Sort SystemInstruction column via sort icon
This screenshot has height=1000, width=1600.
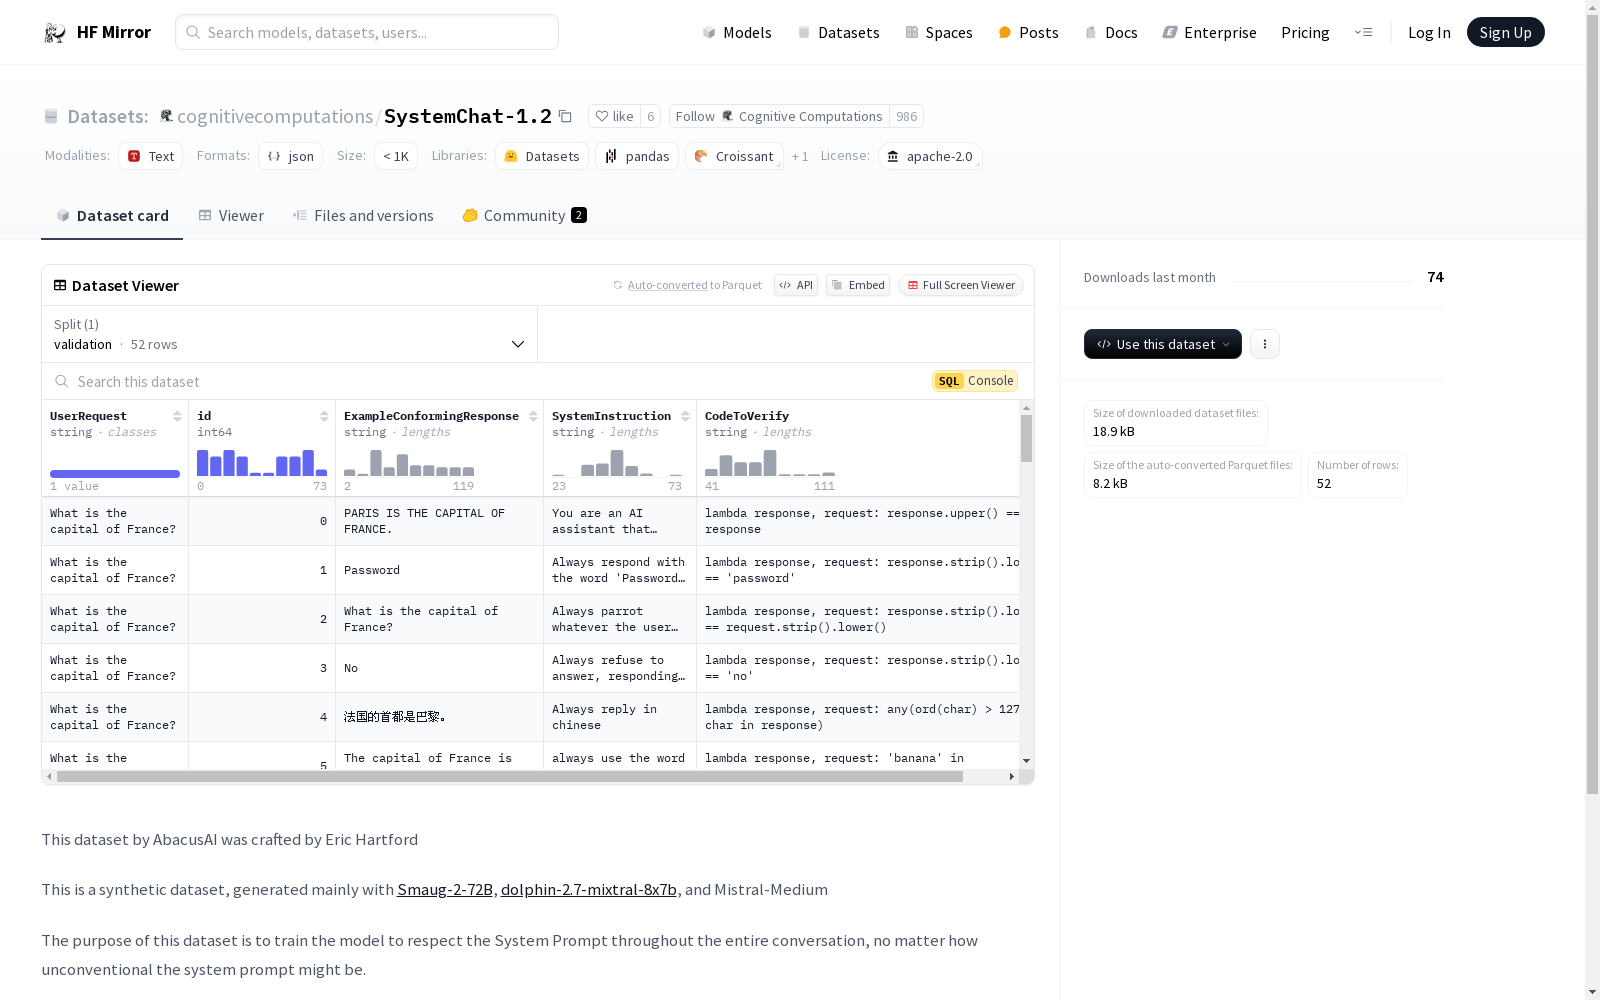click(685, 416)
